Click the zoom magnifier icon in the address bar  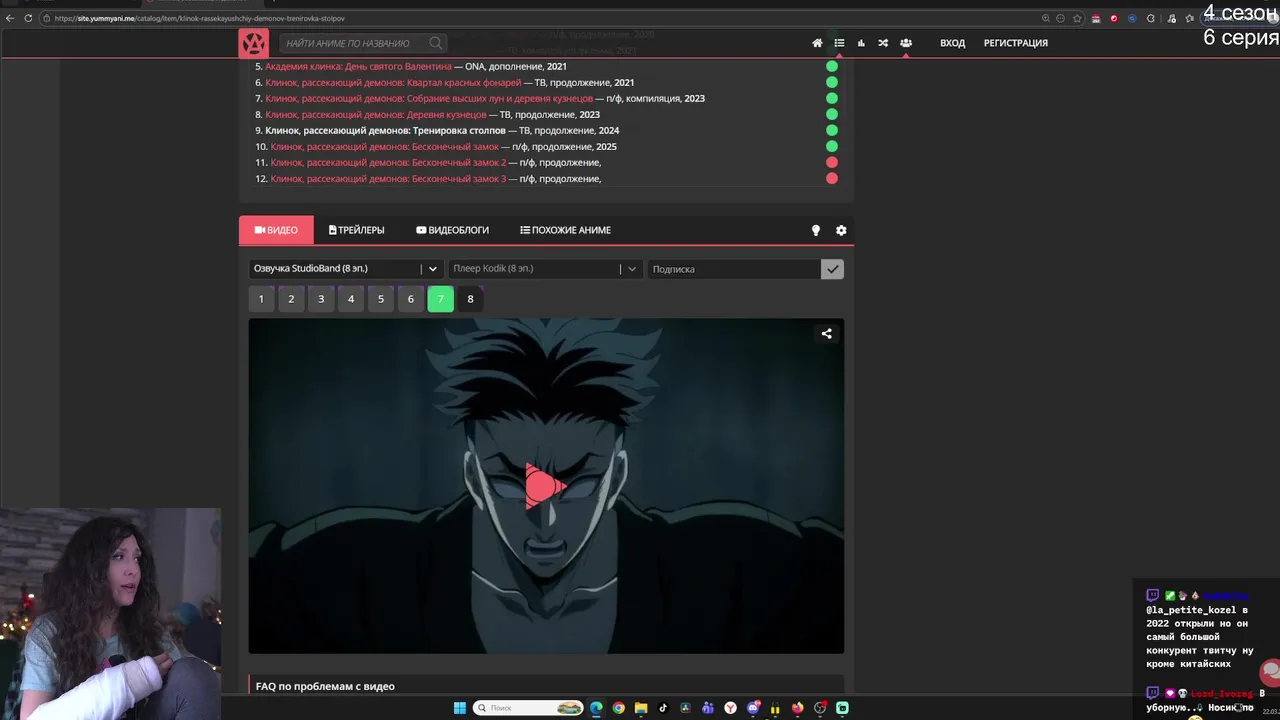(1045, 18)
